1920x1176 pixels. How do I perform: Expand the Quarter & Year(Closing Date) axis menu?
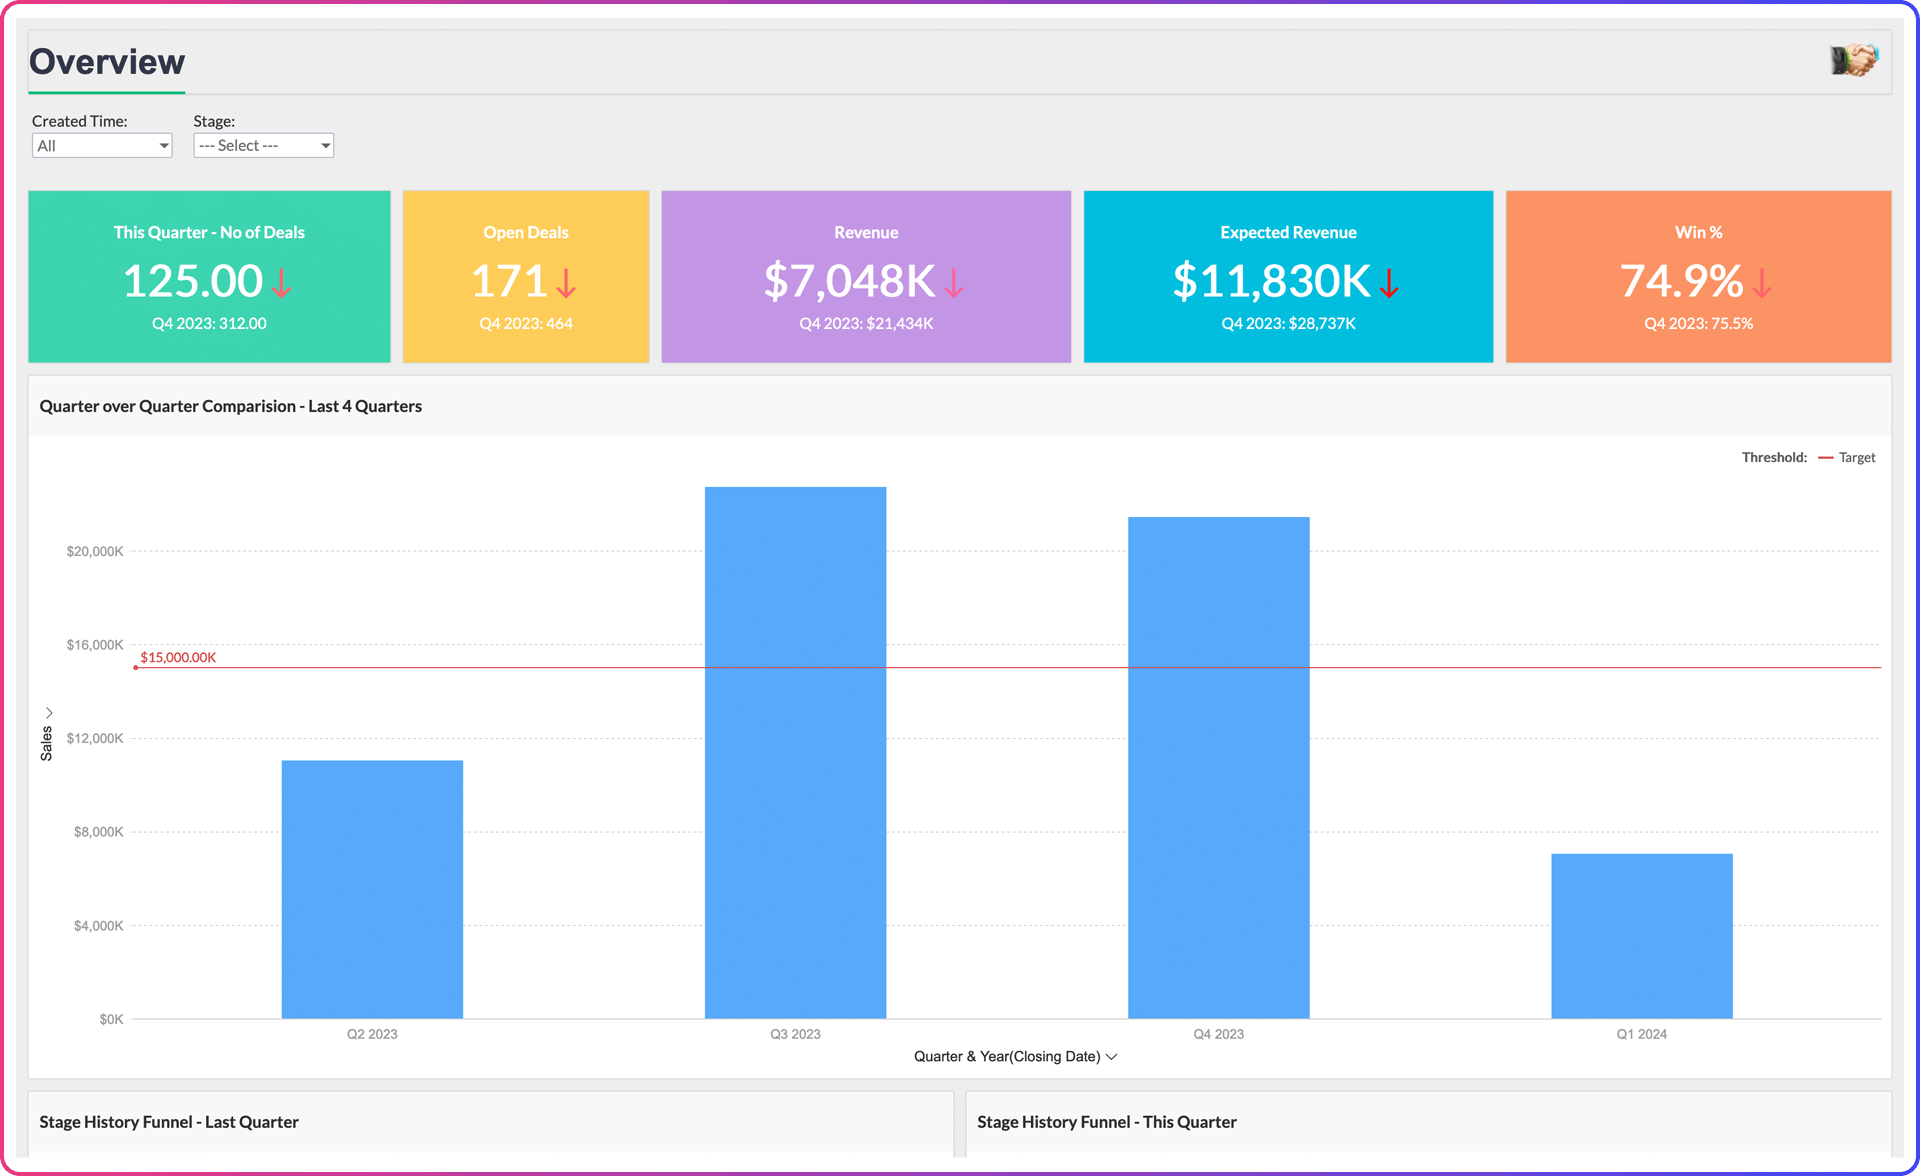point(1111,1056)
